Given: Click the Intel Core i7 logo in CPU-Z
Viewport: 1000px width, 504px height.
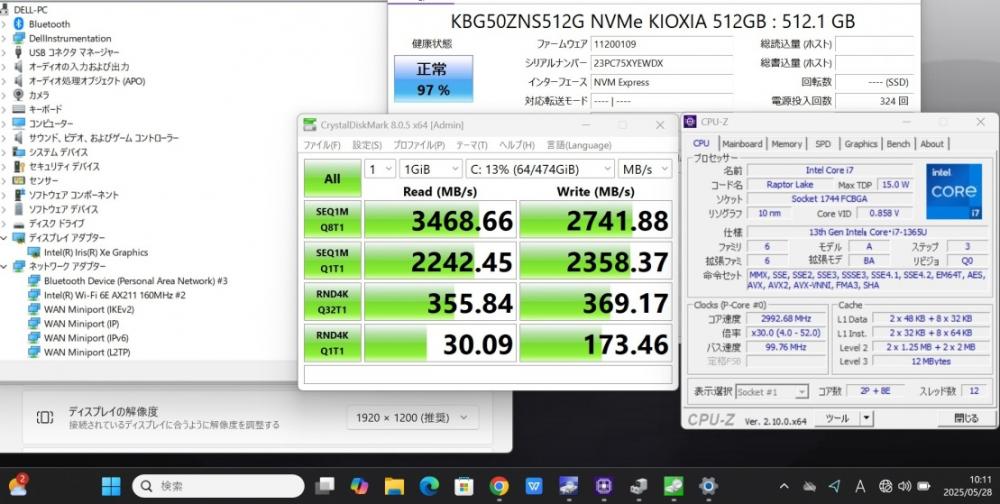Looking at the screenshot, I should coord(953,191).
